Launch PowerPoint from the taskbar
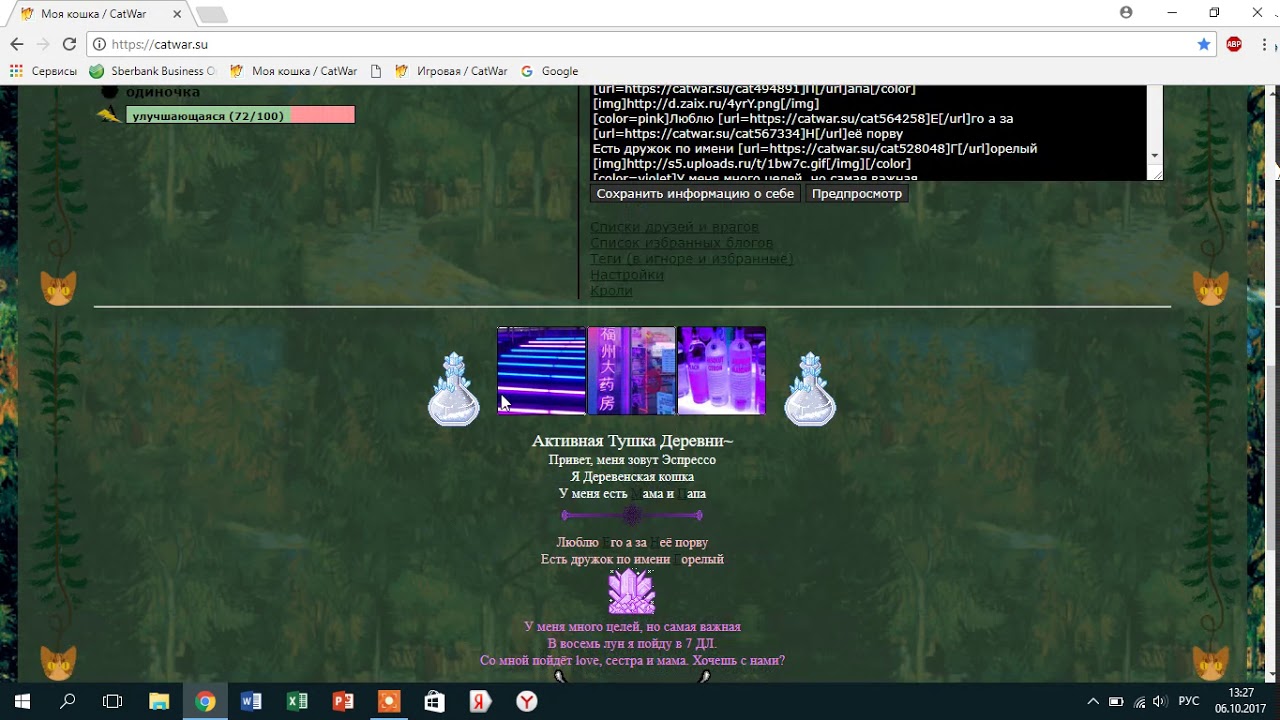1280x720 pixels. pos(343,702)
